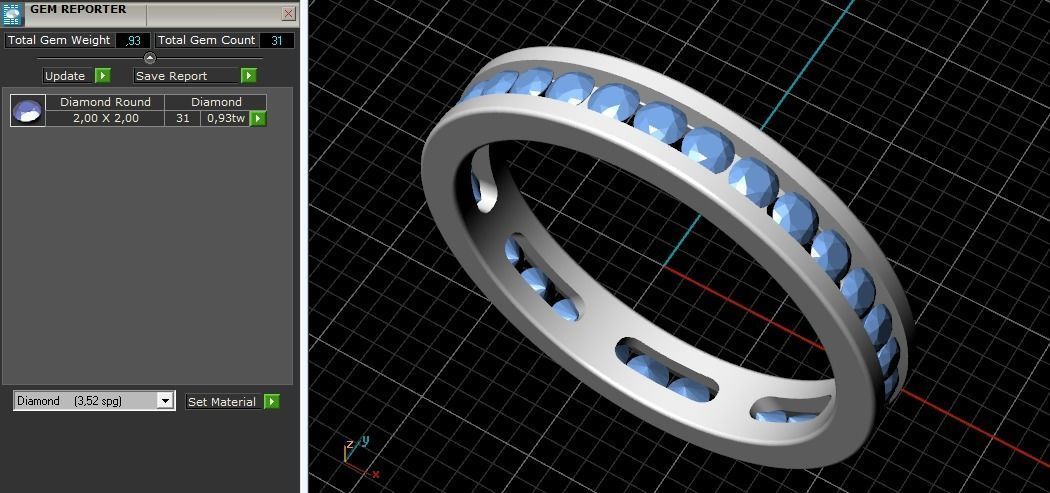The width and height of the screenshot is (1050, 493).
Task: Click the green arrow next to Set Material
Action: tap(271, 402)
